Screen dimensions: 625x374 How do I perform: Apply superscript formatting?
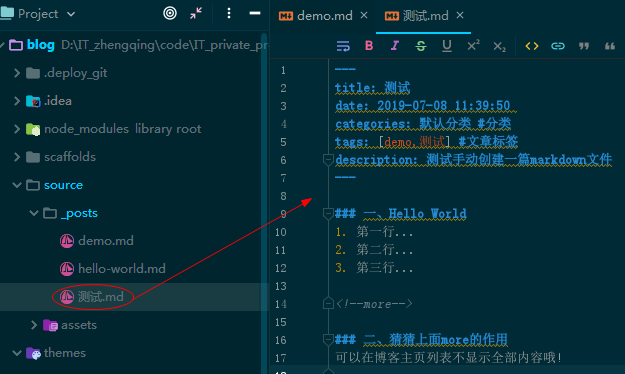coord(473,45)
